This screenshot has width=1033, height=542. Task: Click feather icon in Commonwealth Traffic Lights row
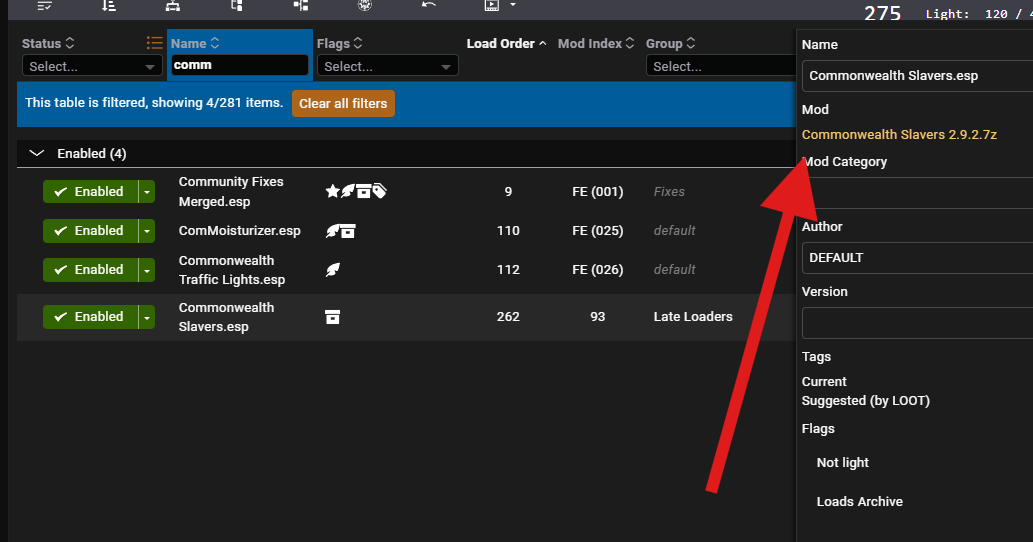tap(333, 270)
